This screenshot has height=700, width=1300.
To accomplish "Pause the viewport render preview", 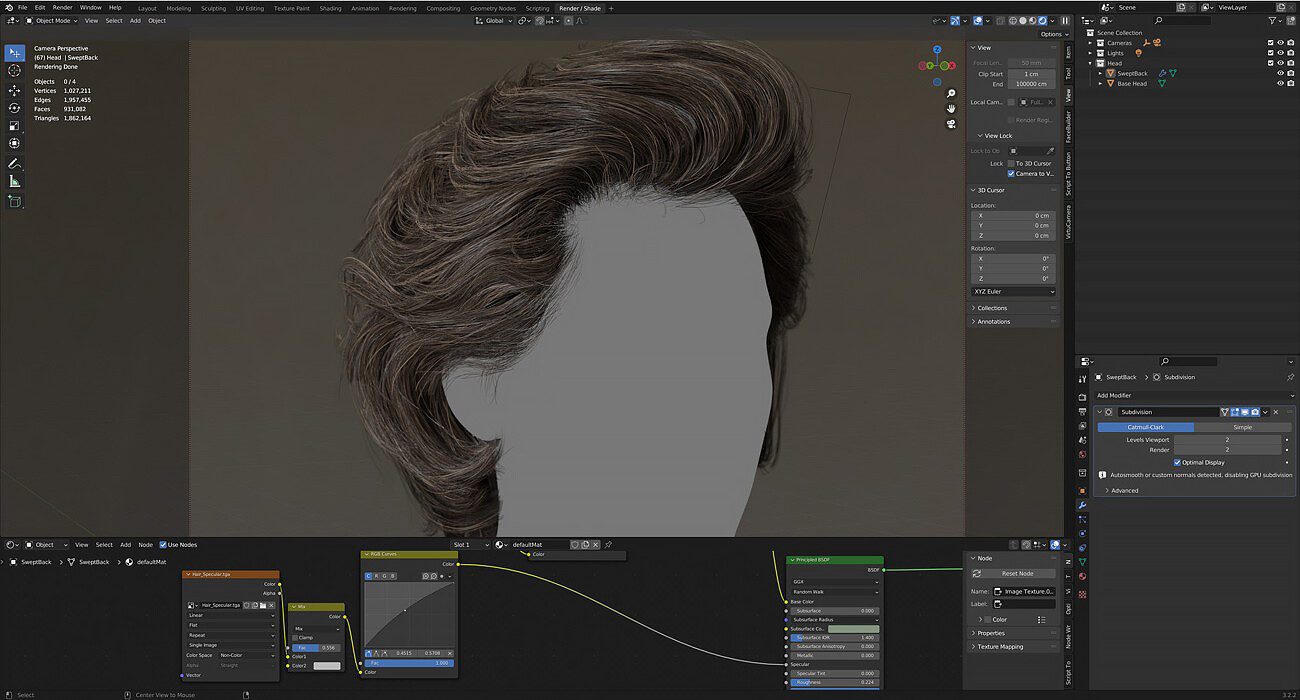I will tap(1065, 20).
